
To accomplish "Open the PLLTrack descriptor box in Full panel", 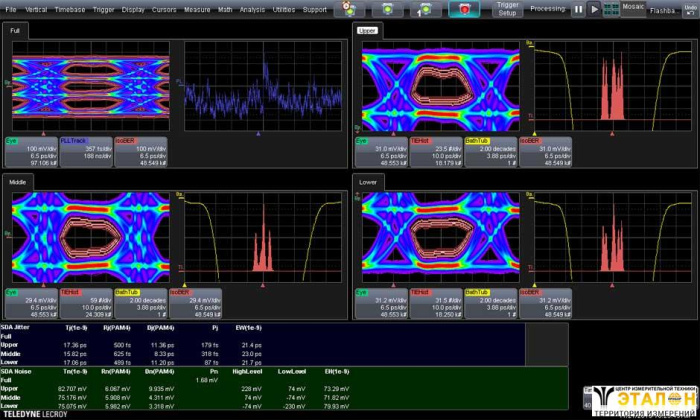I will coord(85,151).
